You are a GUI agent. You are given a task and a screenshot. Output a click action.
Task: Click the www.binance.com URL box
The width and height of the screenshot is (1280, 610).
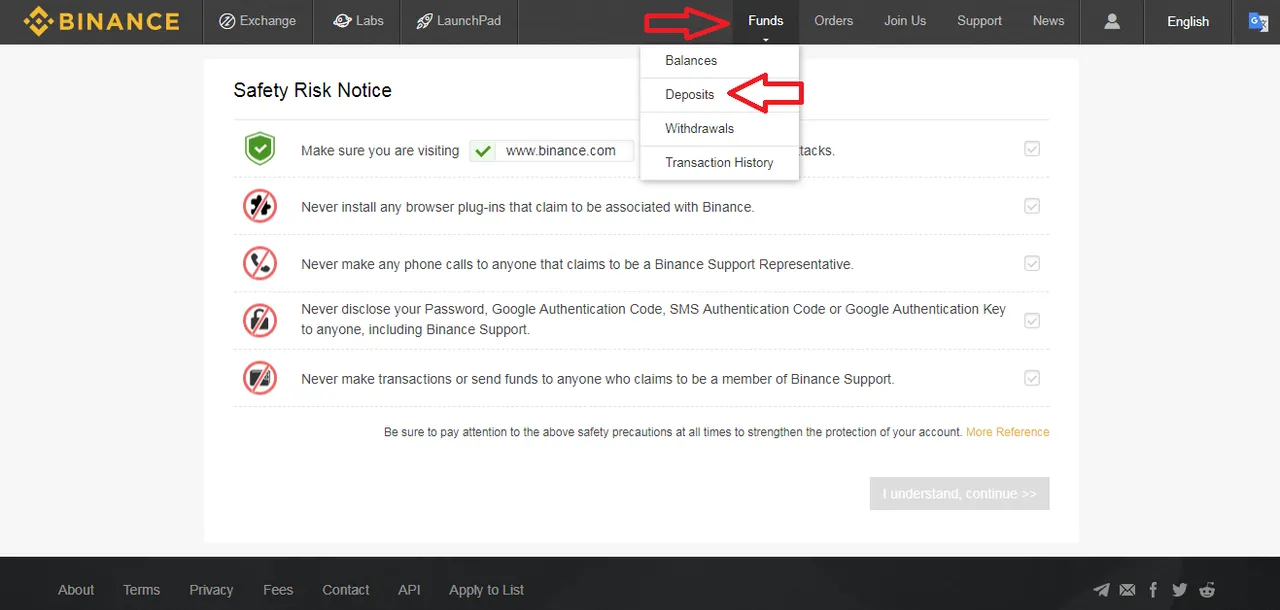pos(552,151)
